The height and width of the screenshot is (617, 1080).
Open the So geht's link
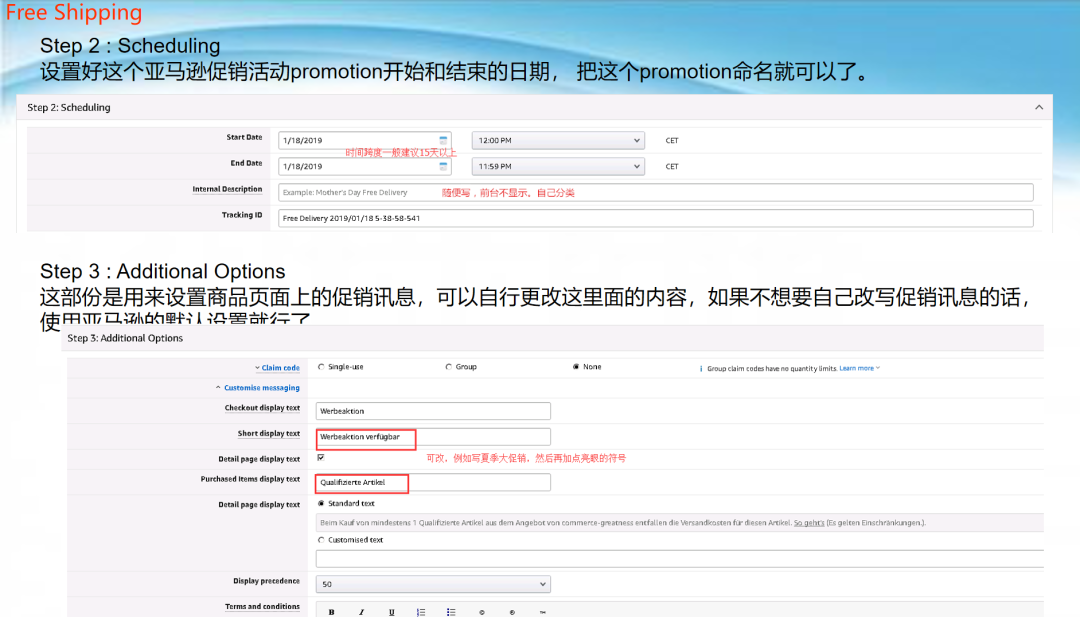tap(809, 523)
